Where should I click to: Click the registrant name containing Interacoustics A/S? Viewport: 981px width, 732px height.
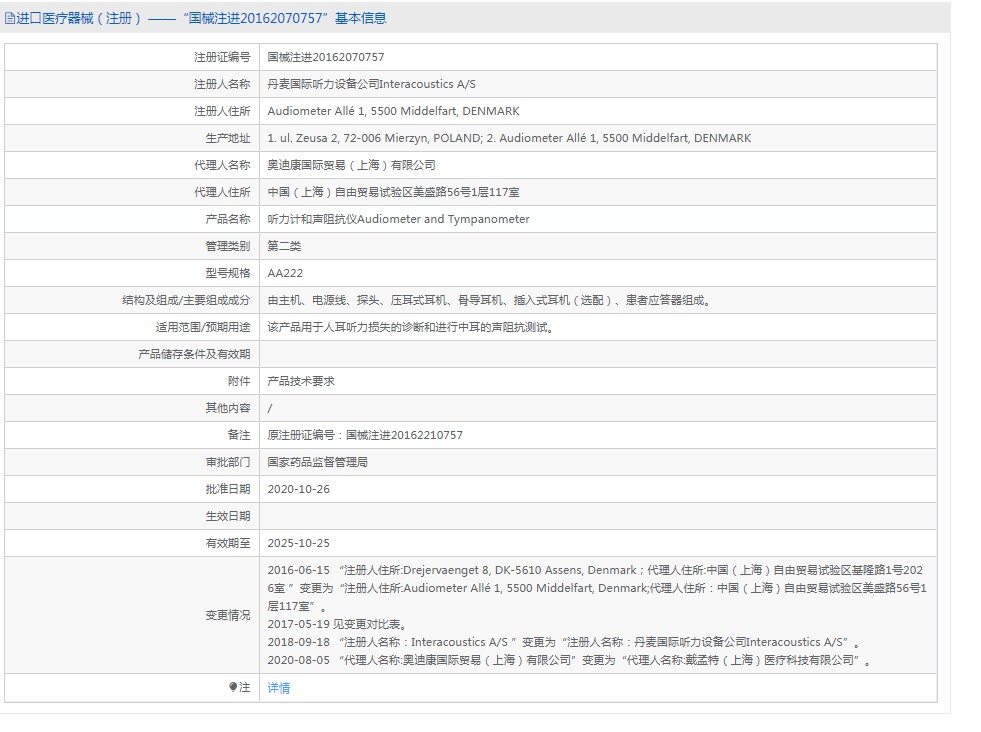(x=371, y=84)
